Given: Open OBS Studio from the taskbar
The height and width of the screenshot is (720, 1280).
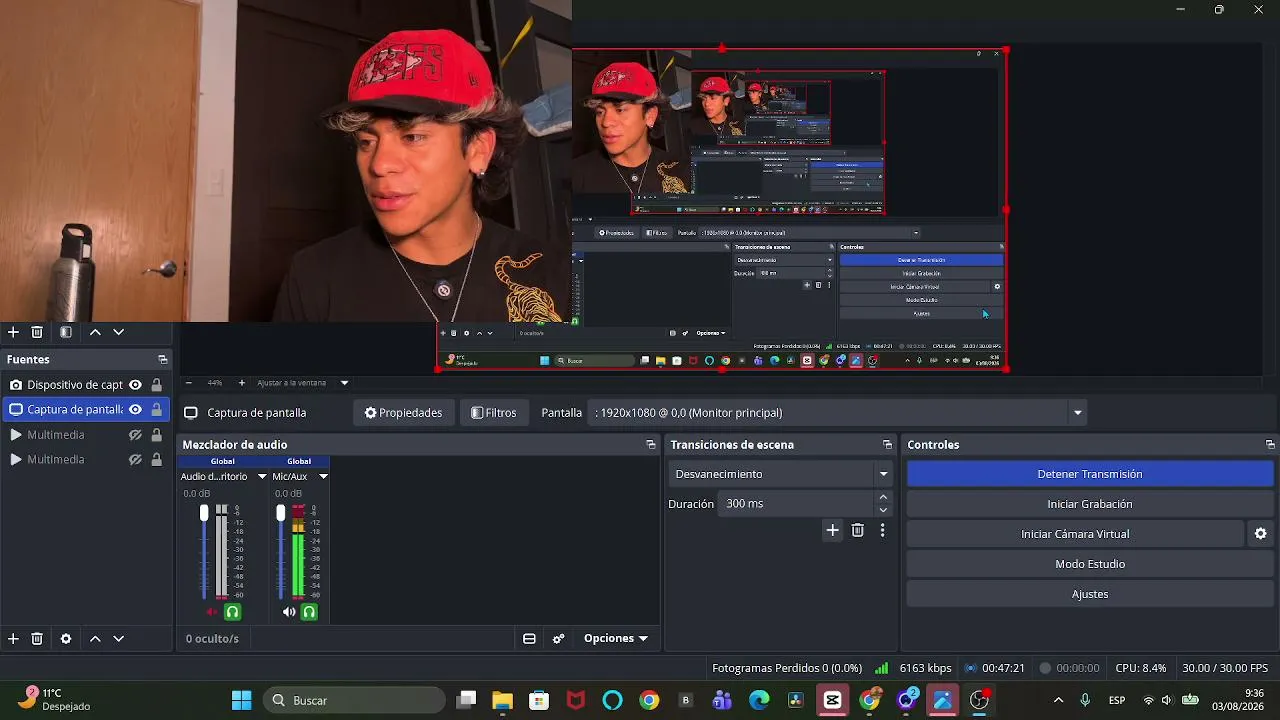Looking at the screenshot, I should click(979, 700).
